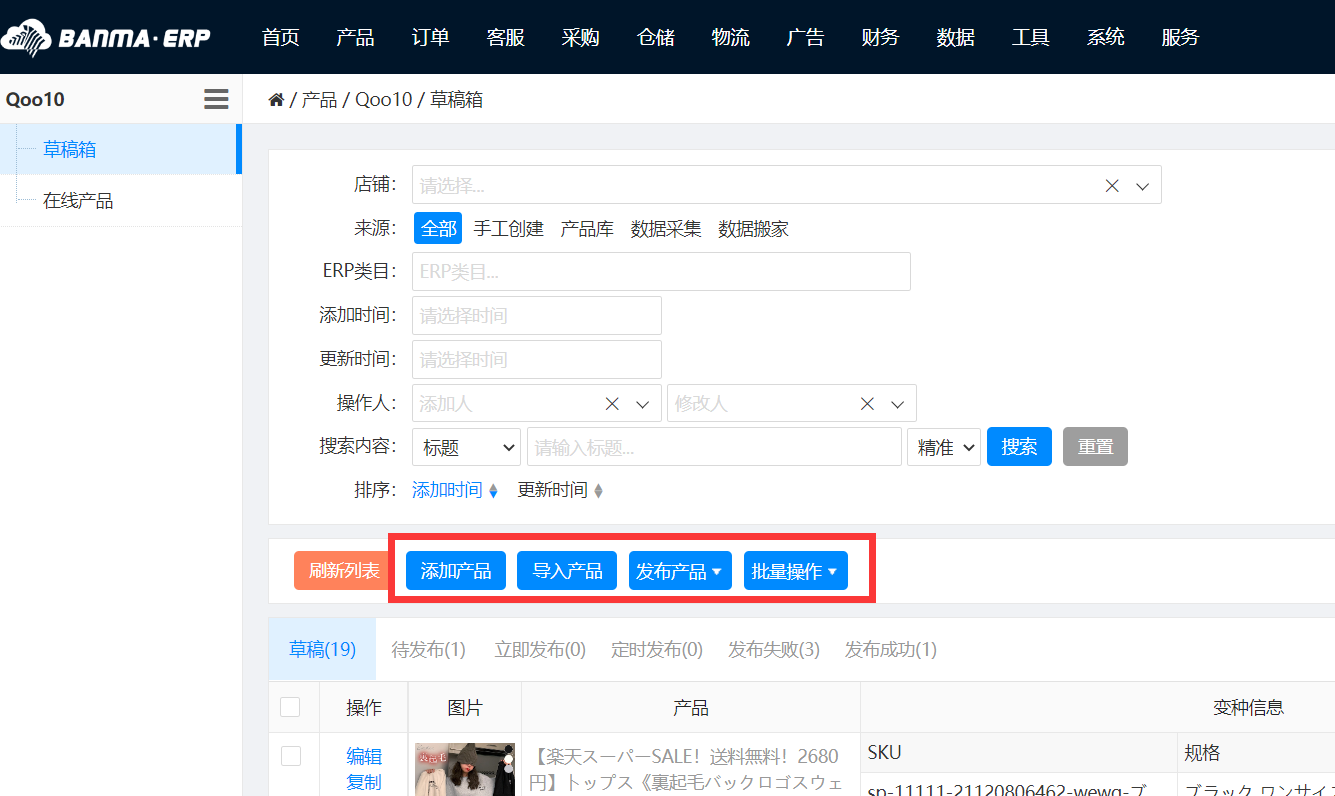This screenshot has height=796, width=1335.
Task: Open the 系统 top menu
Action: point(1106,38)
